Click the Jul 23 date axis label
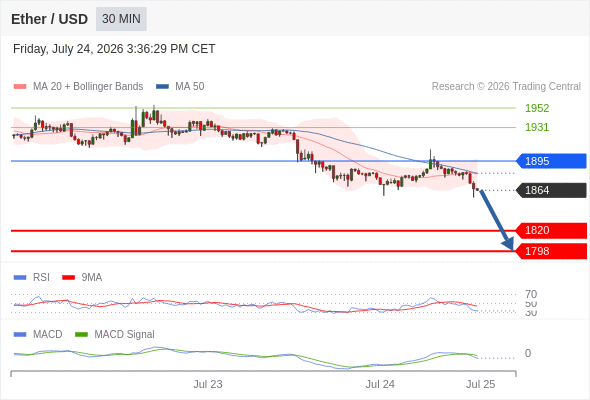The image size is (590, 400). 208,384
